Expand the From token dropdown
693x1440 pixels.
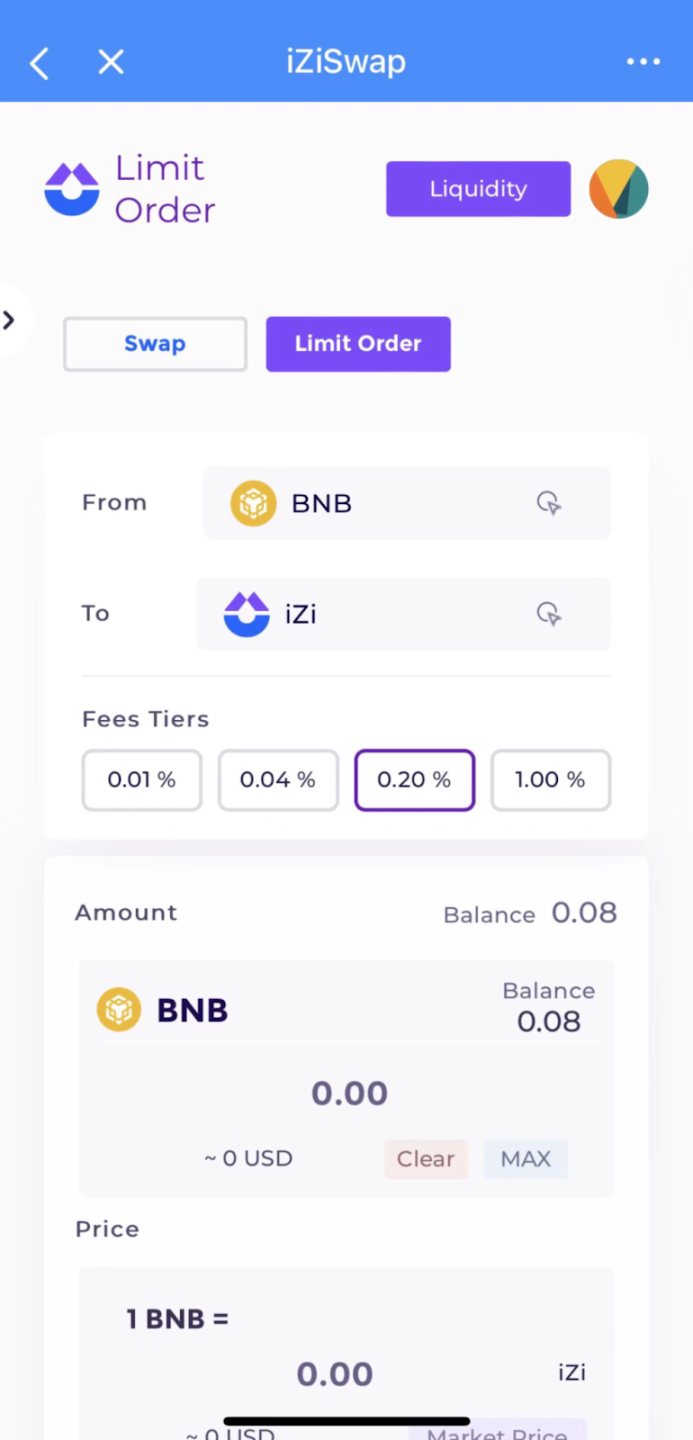tap(406, 503)
